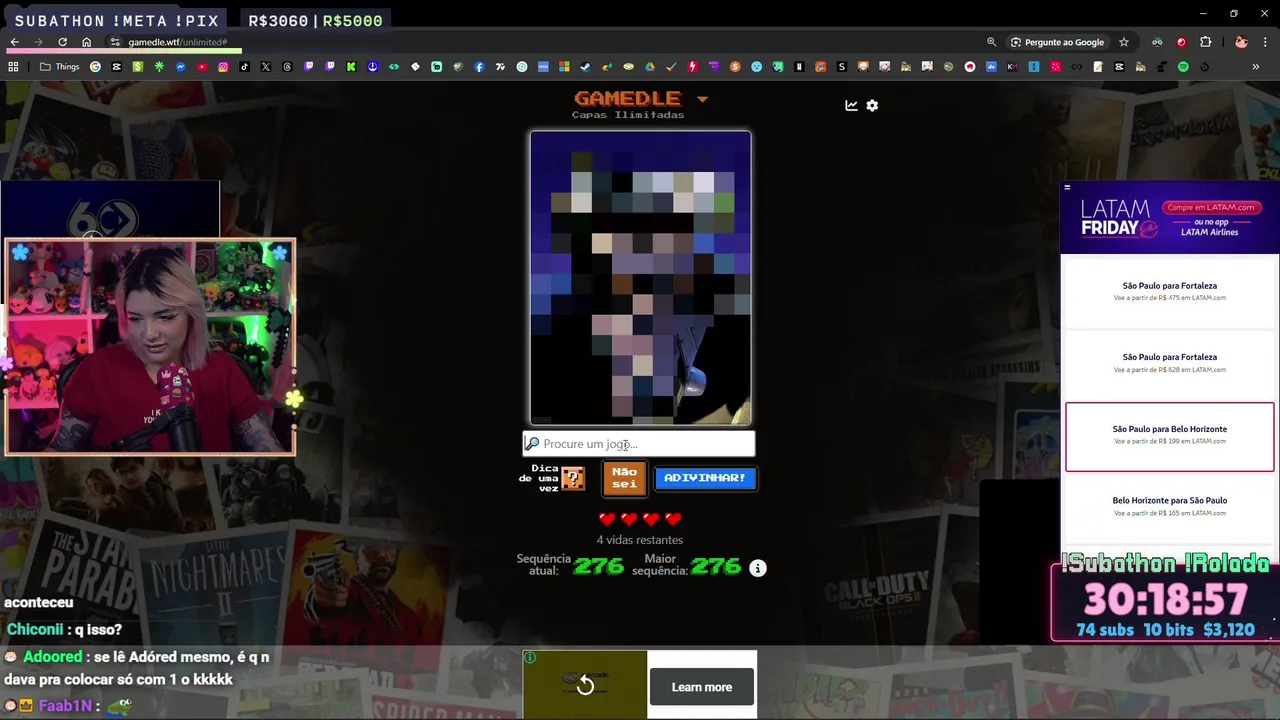1280x720 pixels.
Task: Open the Google bookmark icon
Action: click(x=95, y=67)
